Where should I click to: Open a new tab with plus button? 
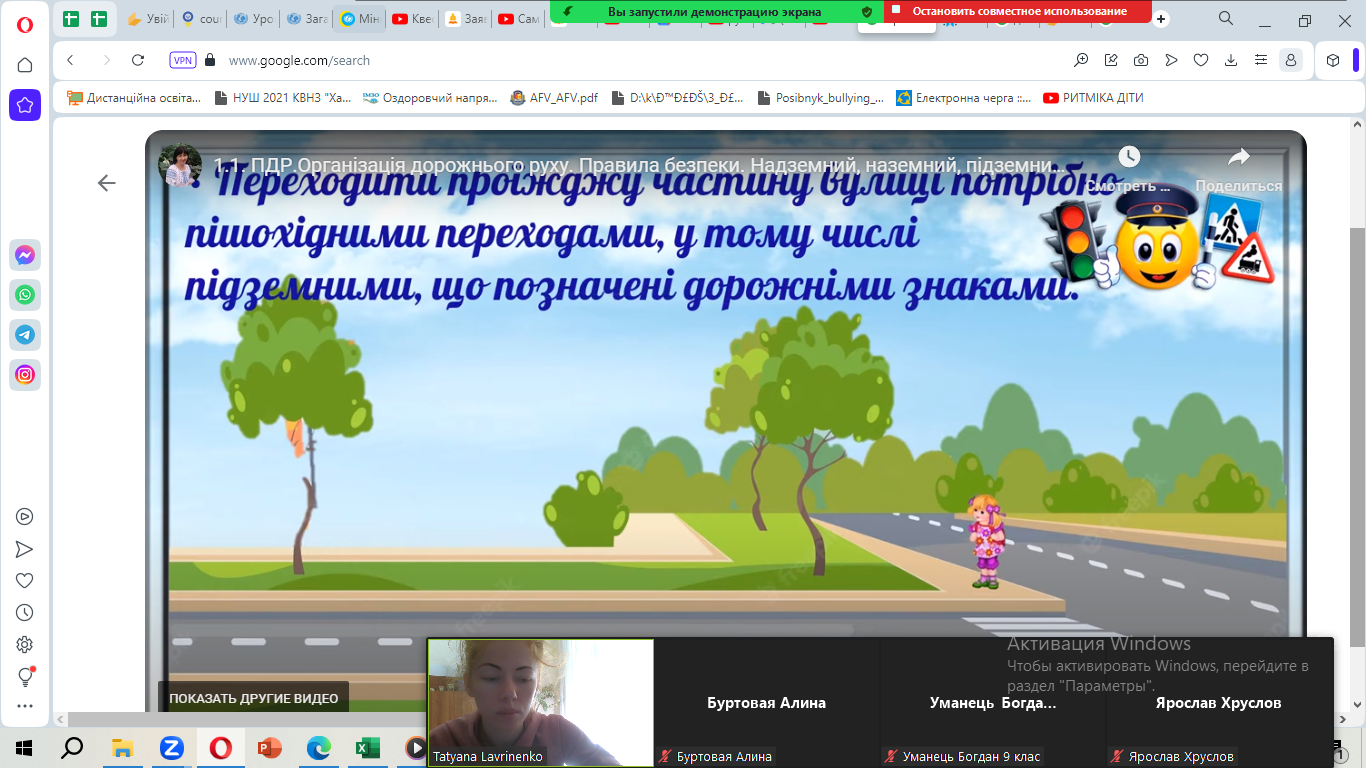(1161, 19)
